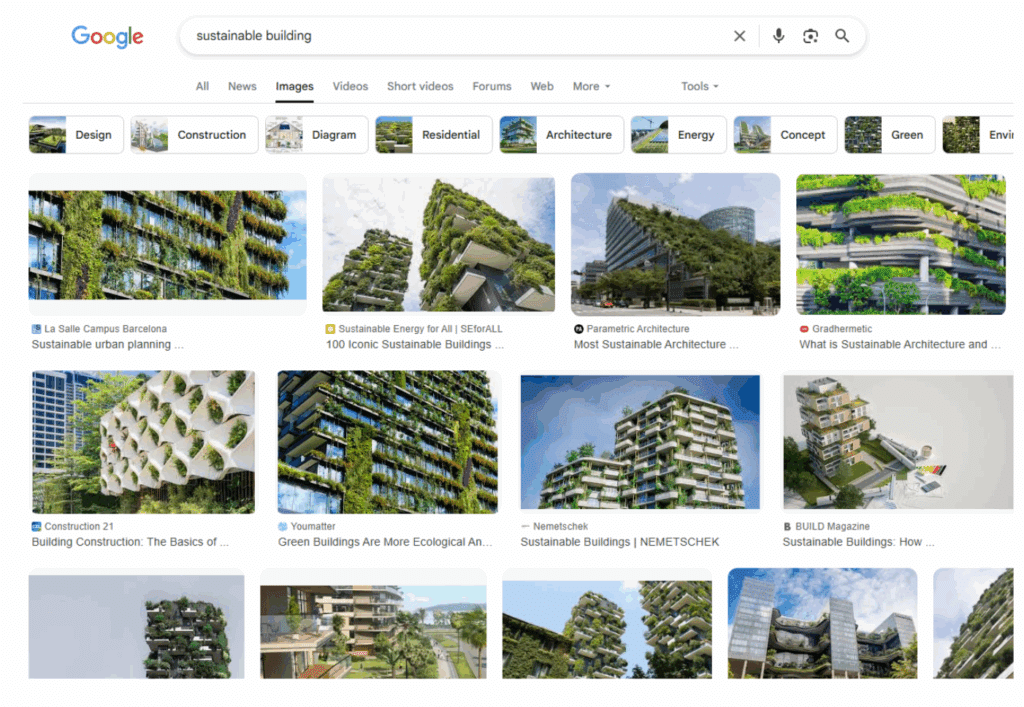
Task: Open 'Building Construction: The Basics of ...' link
Action: pos(130,542)
